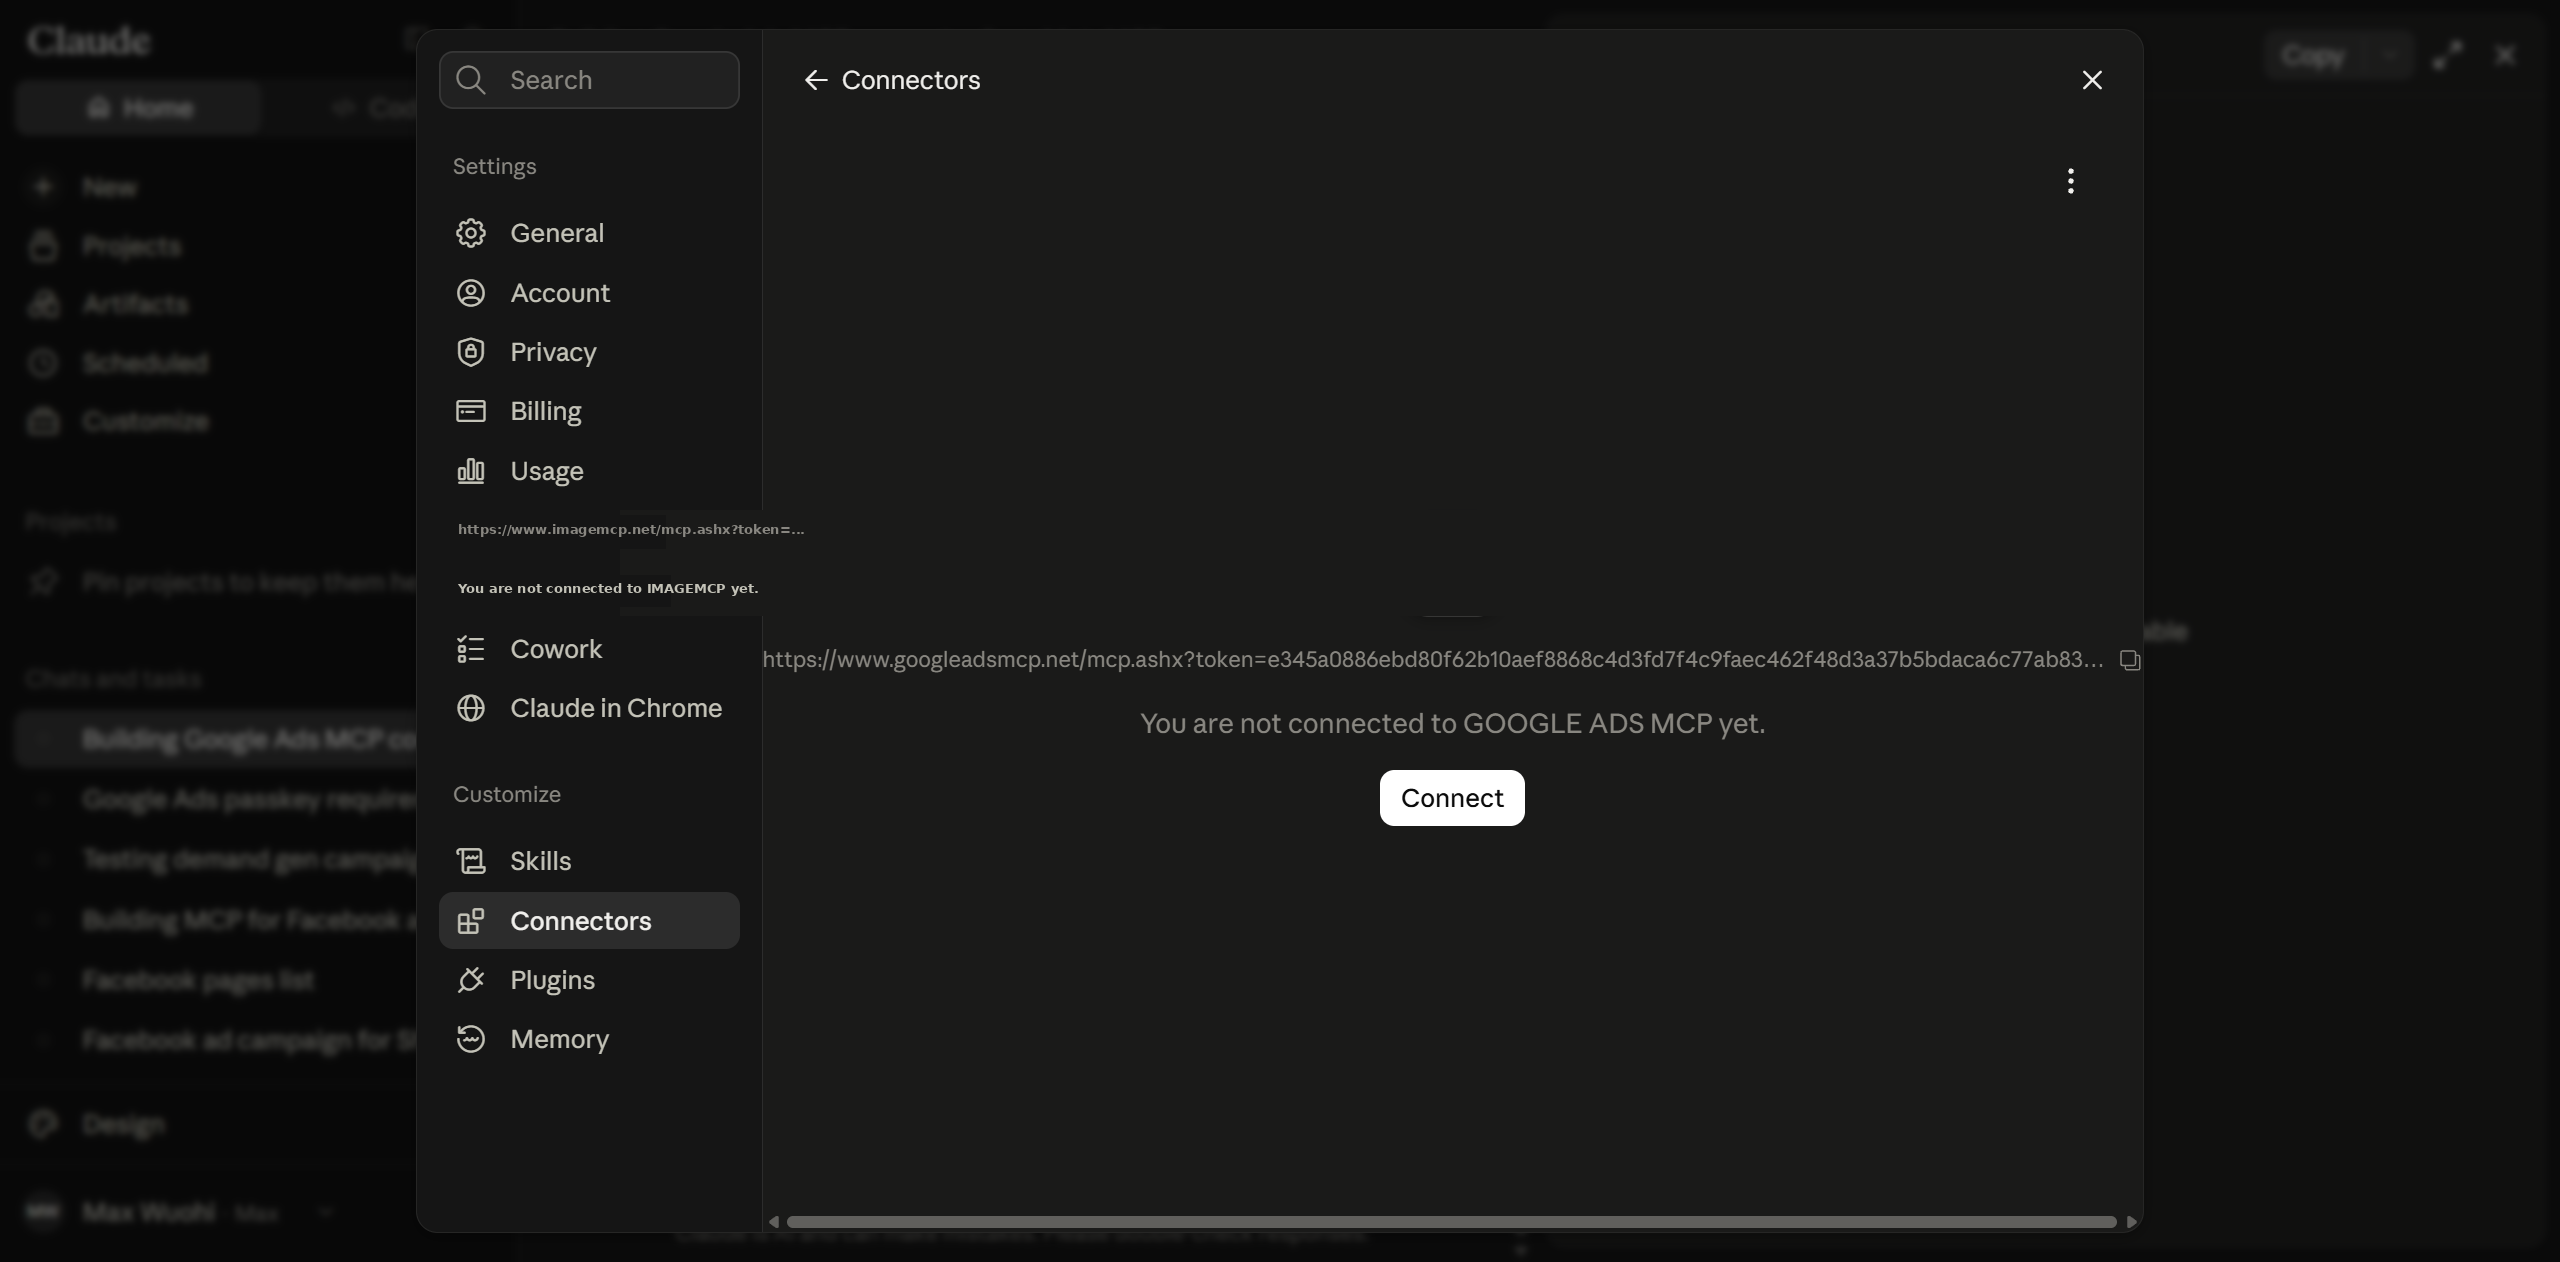Copy the Google Ads MCP URL
Screen dimensions: 2560x1262
click(x=2130, y=660)
